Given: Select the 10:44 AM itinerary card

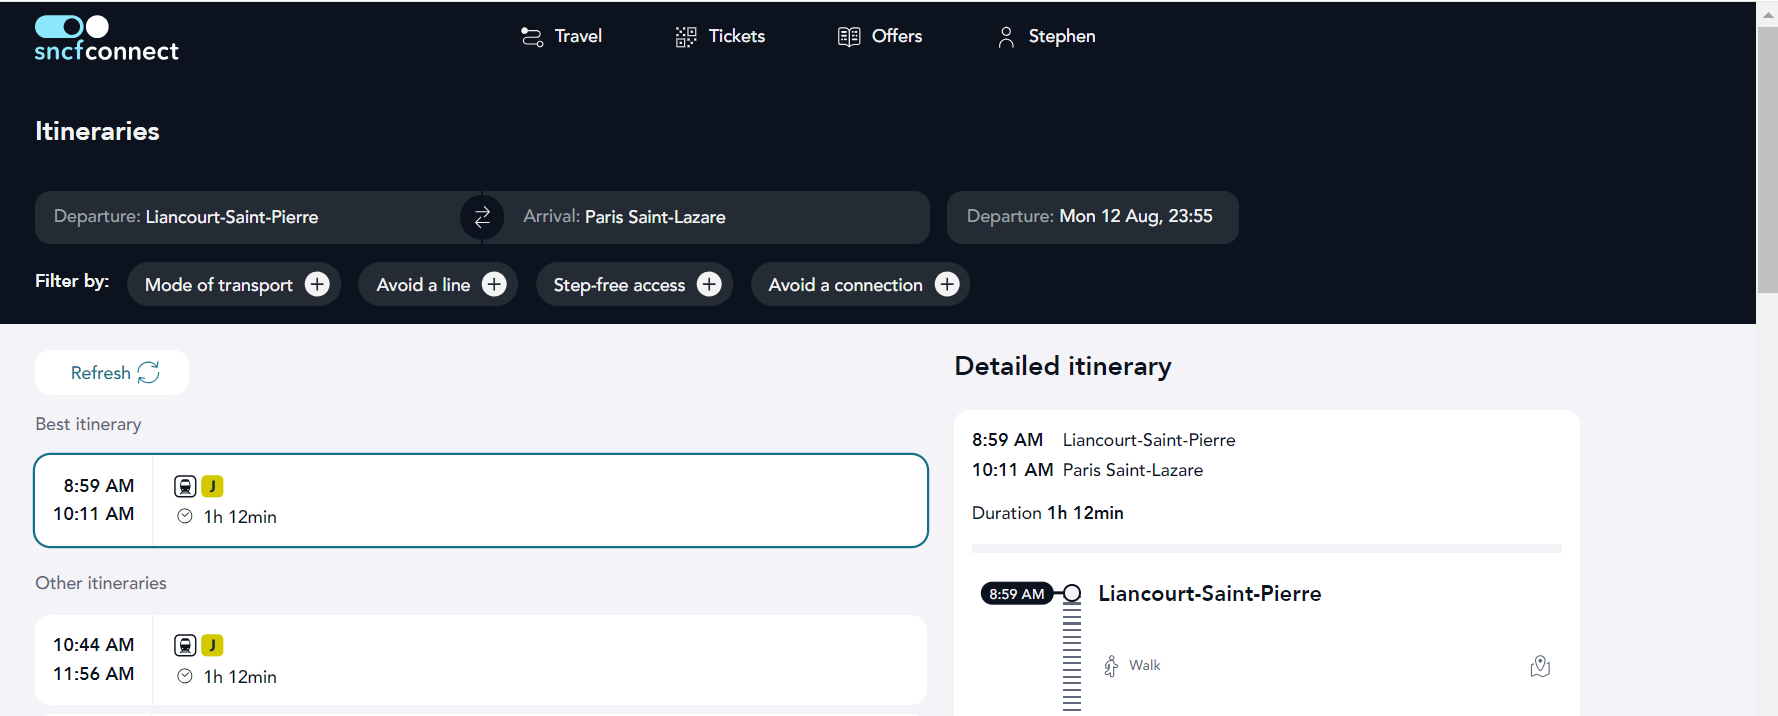Looking at the screenshot, I should click(540, 660).
